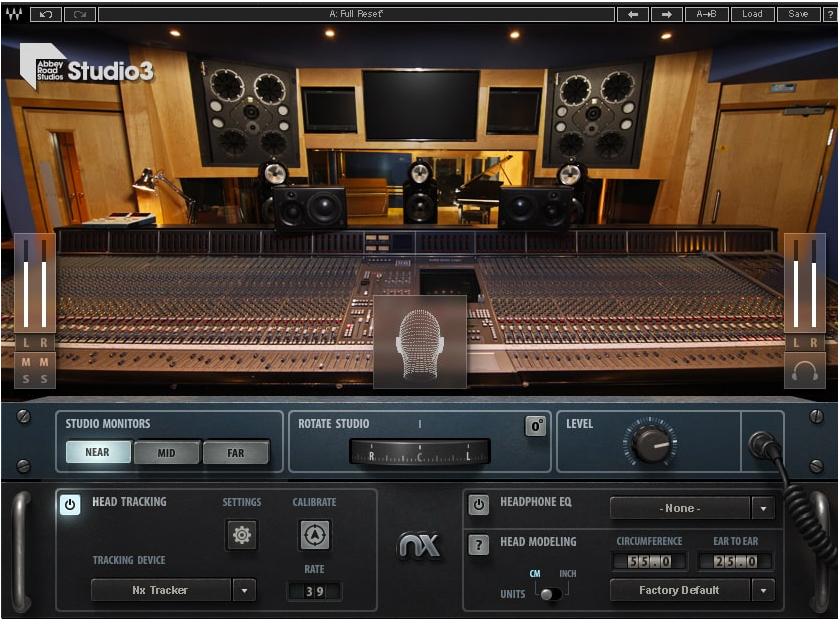Click the tracking Rate value field

[x=314, y=591]
